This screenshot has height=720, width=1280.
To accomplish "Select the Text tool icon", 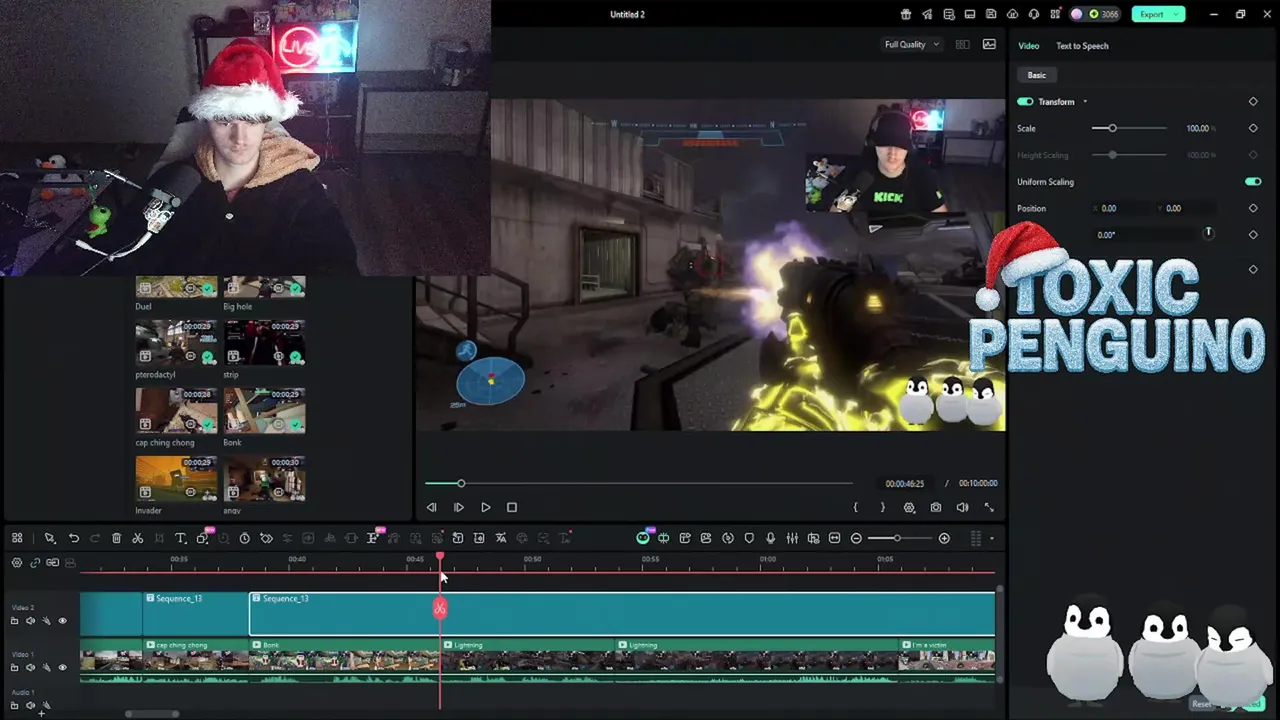I will coord(181,538).
